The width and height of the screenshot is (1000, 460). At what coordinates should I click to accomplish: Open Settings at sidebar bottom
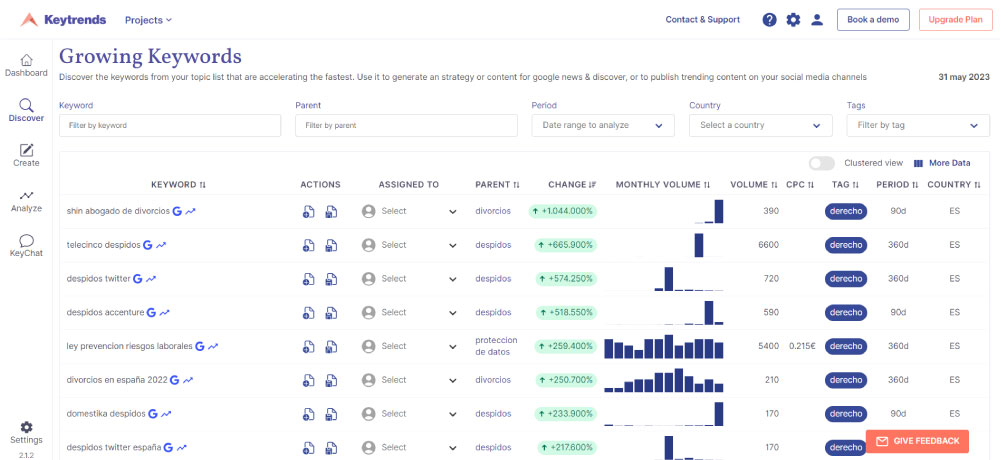point(26,433)
